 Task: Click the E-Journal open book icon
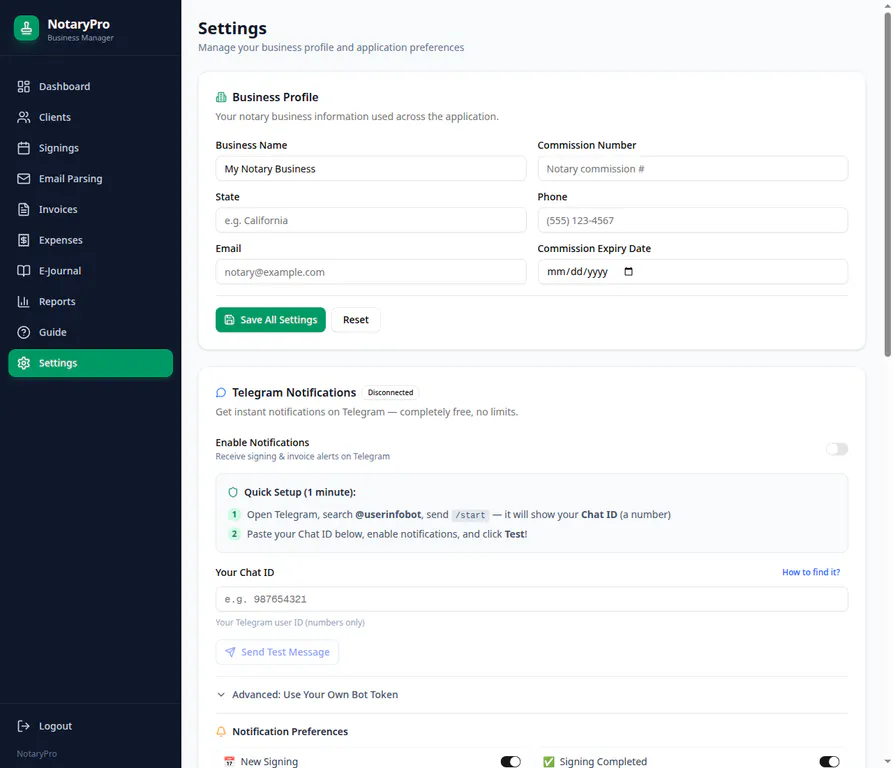pyautogui.click(x=23, y=271)
